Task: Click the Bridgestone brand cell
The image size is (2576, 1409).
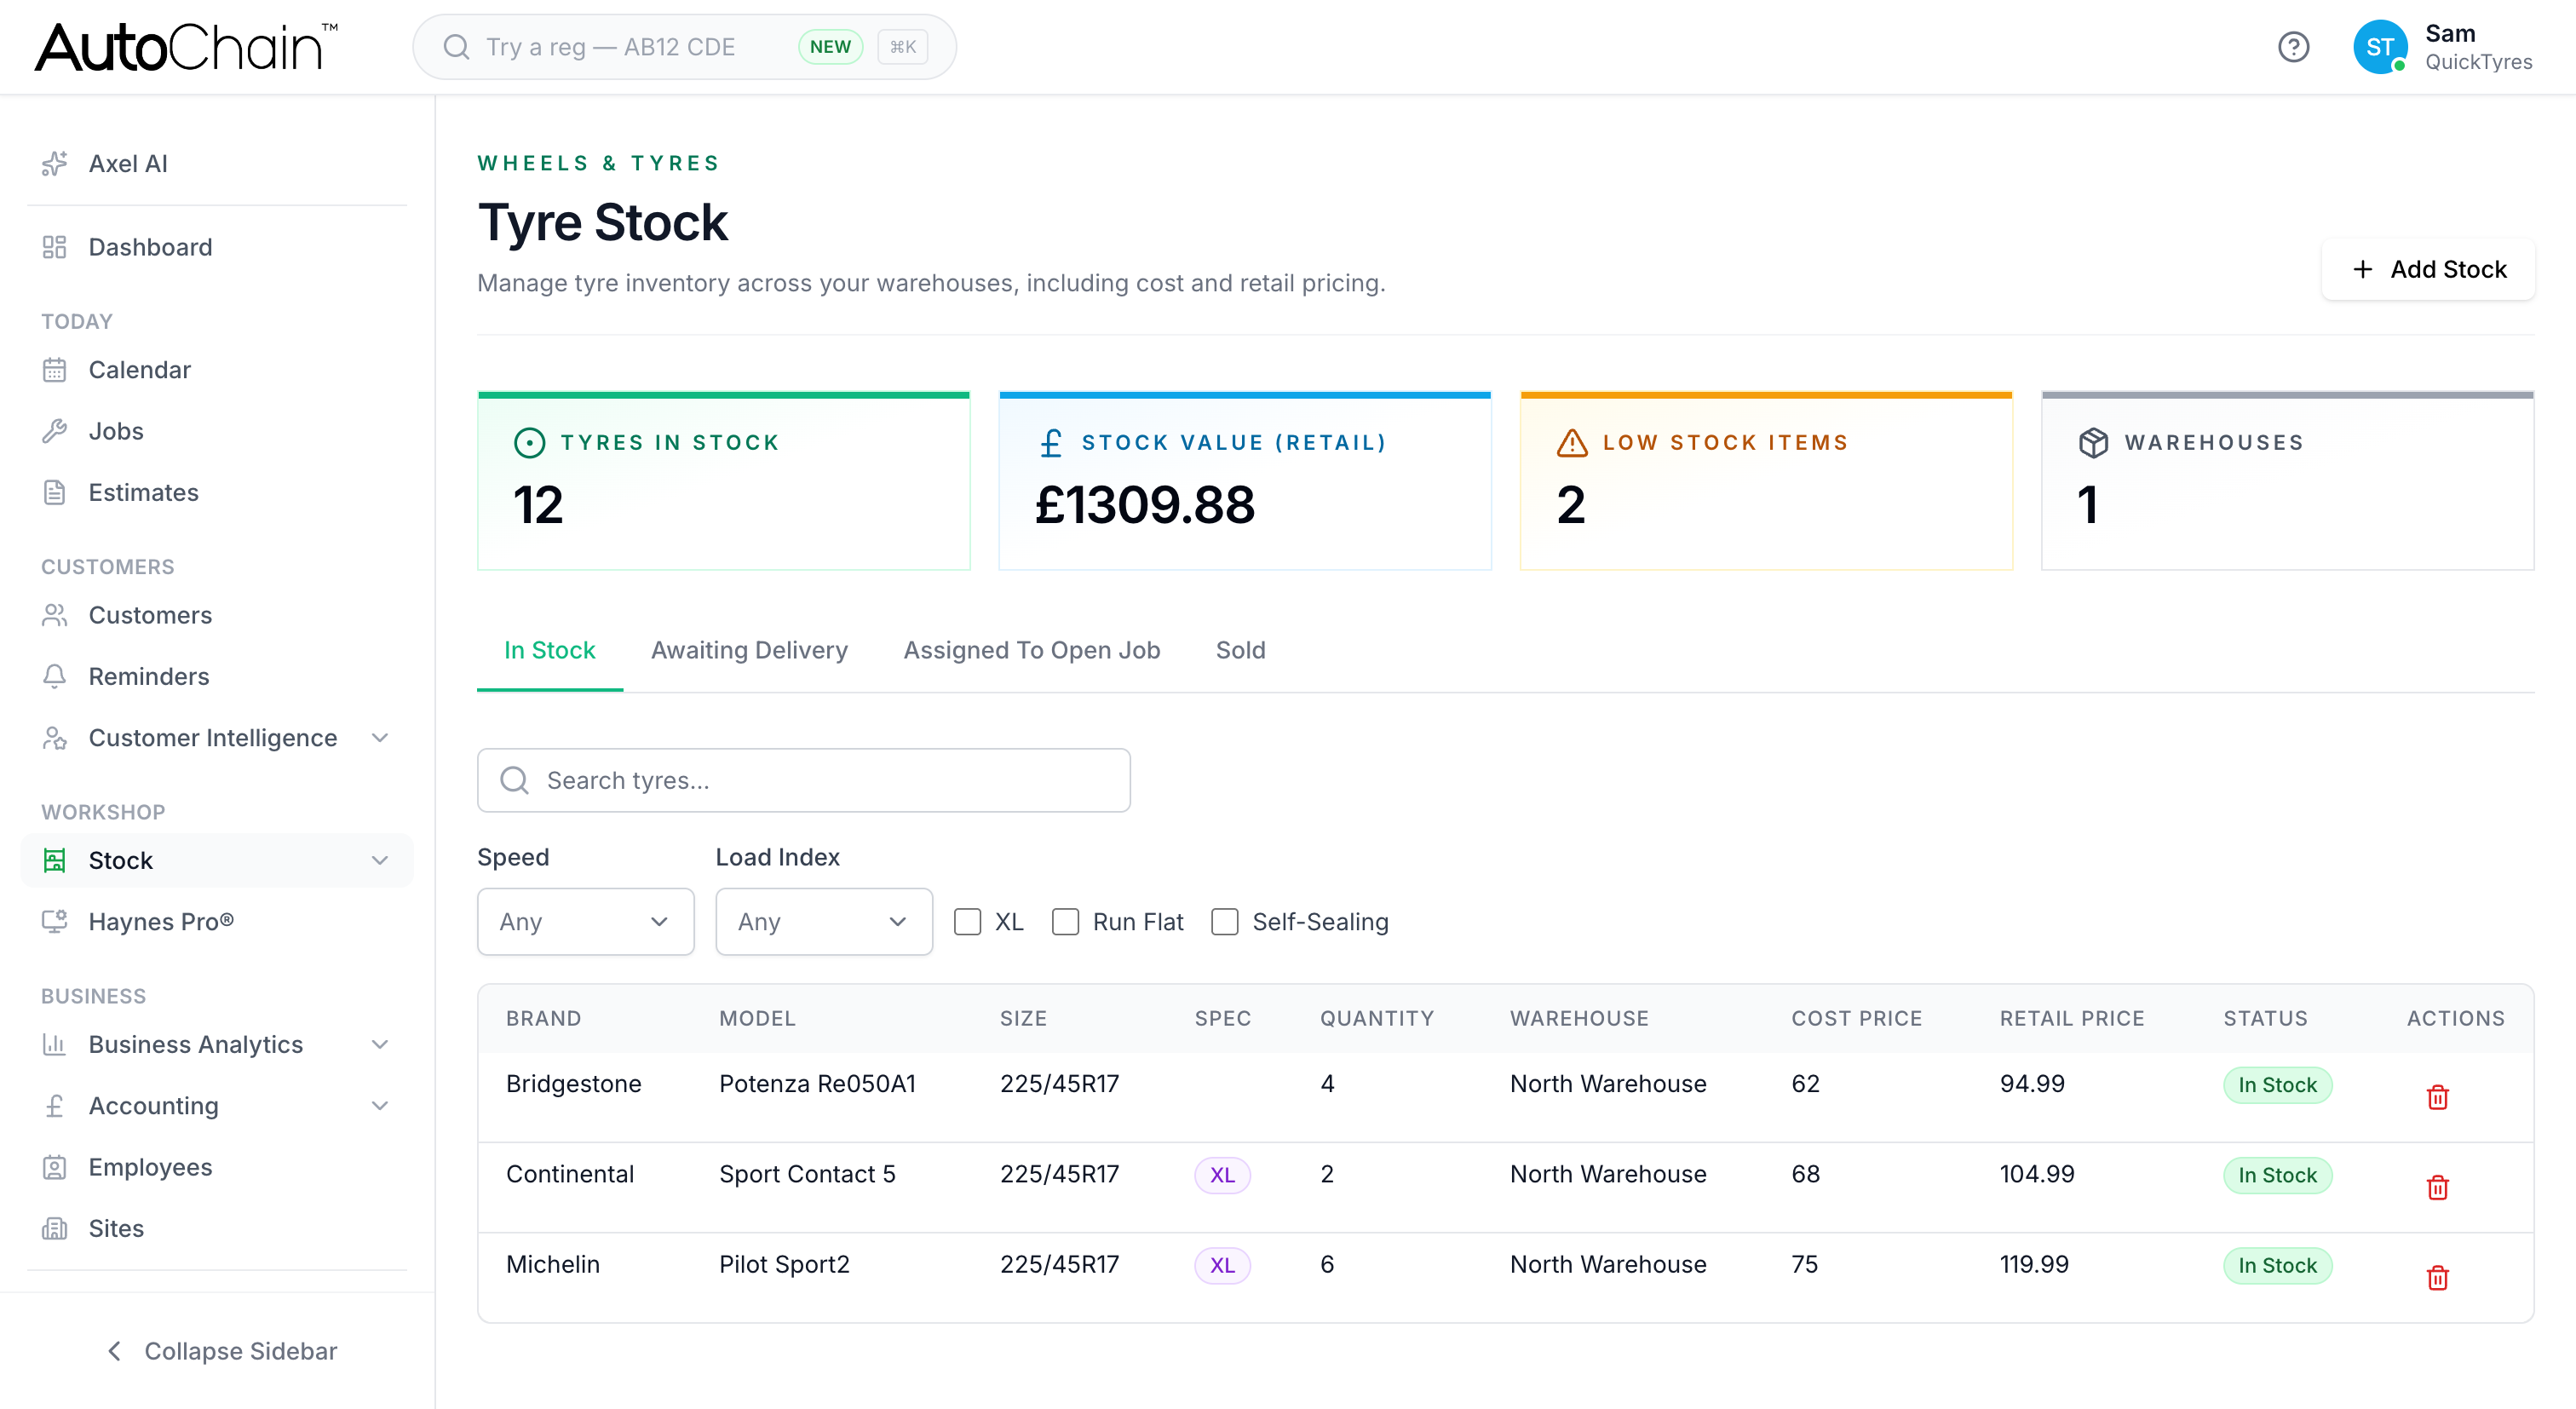Action: point(573,1084)
